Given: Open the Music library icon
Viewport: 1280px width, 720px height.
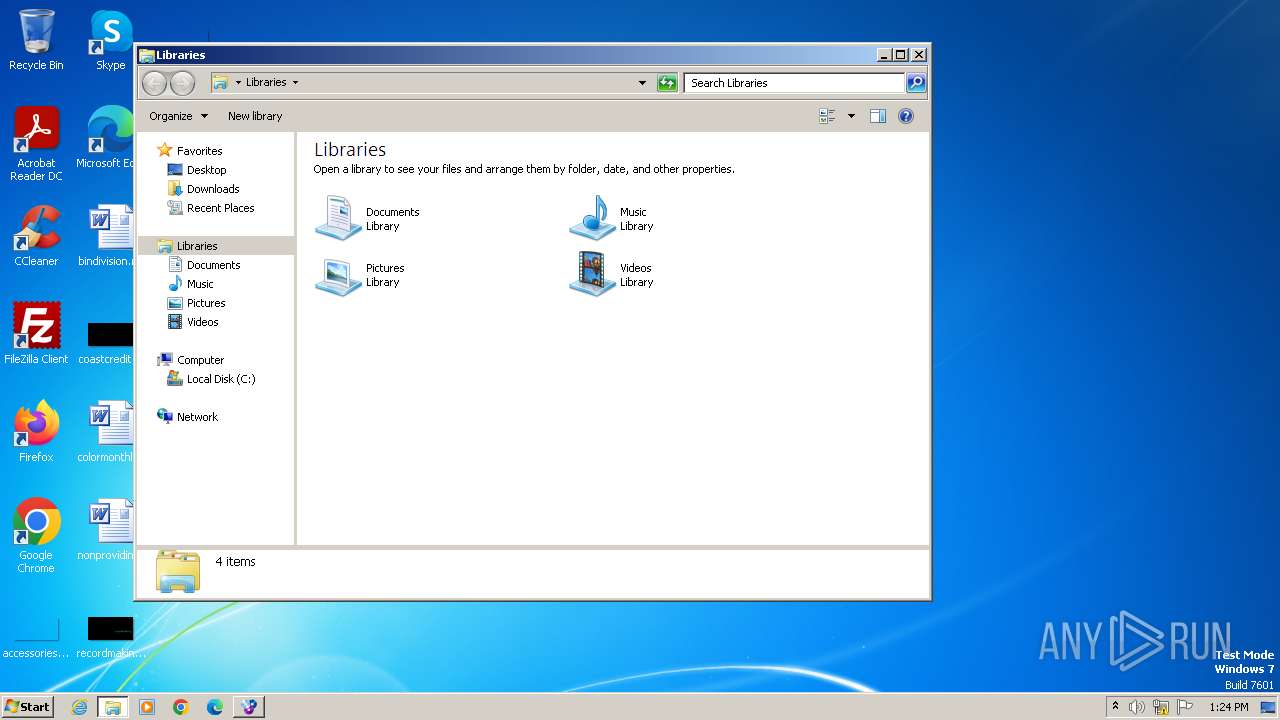Looking at the screenshot, I should [x=592, y=218].
